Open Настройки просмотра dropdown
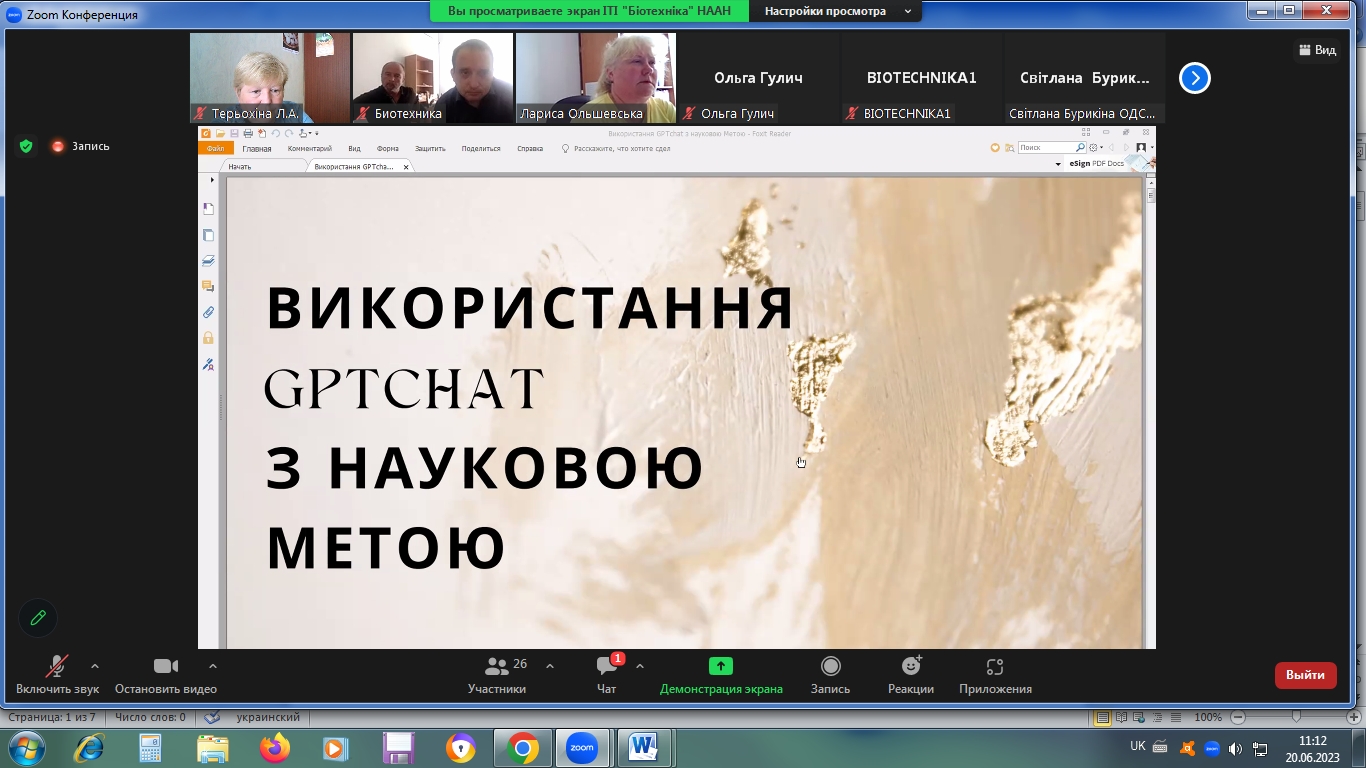Image resolution: width=1366 pixels, height=768 pixels. [x=838, y=11]
